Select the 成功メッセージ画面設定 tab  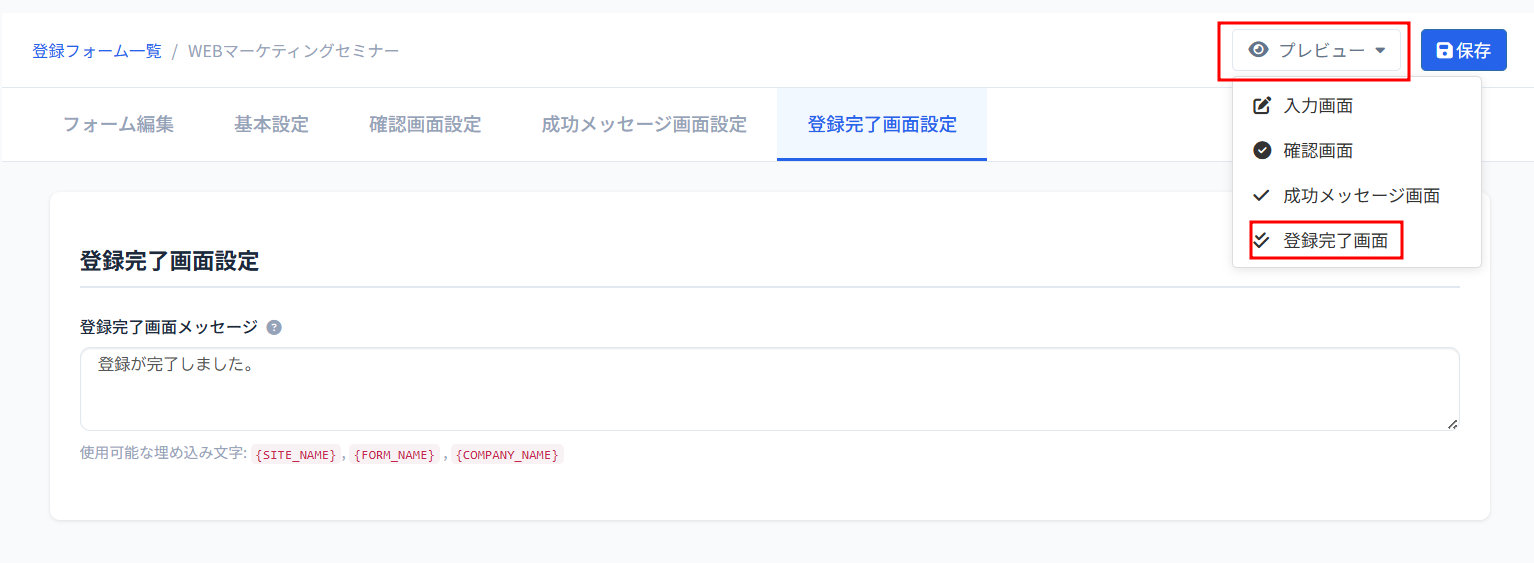(644, 124)
